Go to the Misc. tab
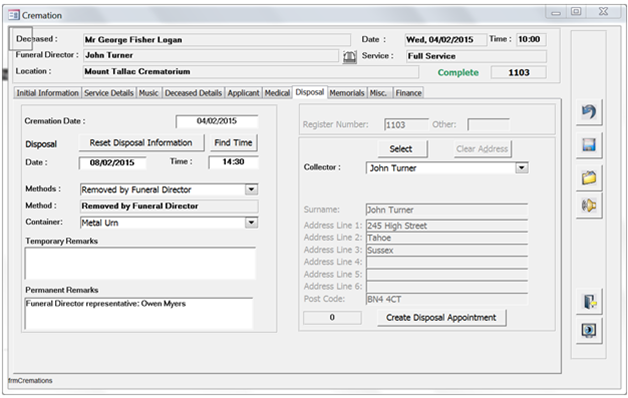 pos(378,93)
